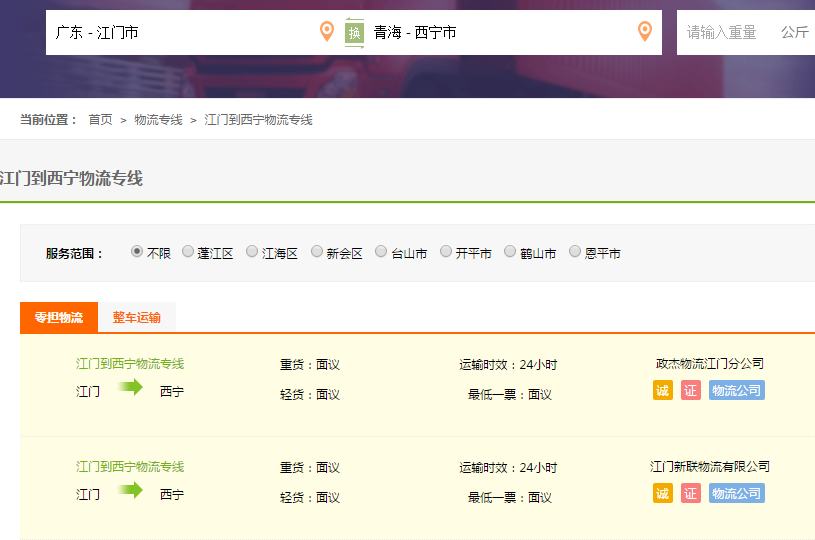Select the 开平市 radio button

point(445,252)
